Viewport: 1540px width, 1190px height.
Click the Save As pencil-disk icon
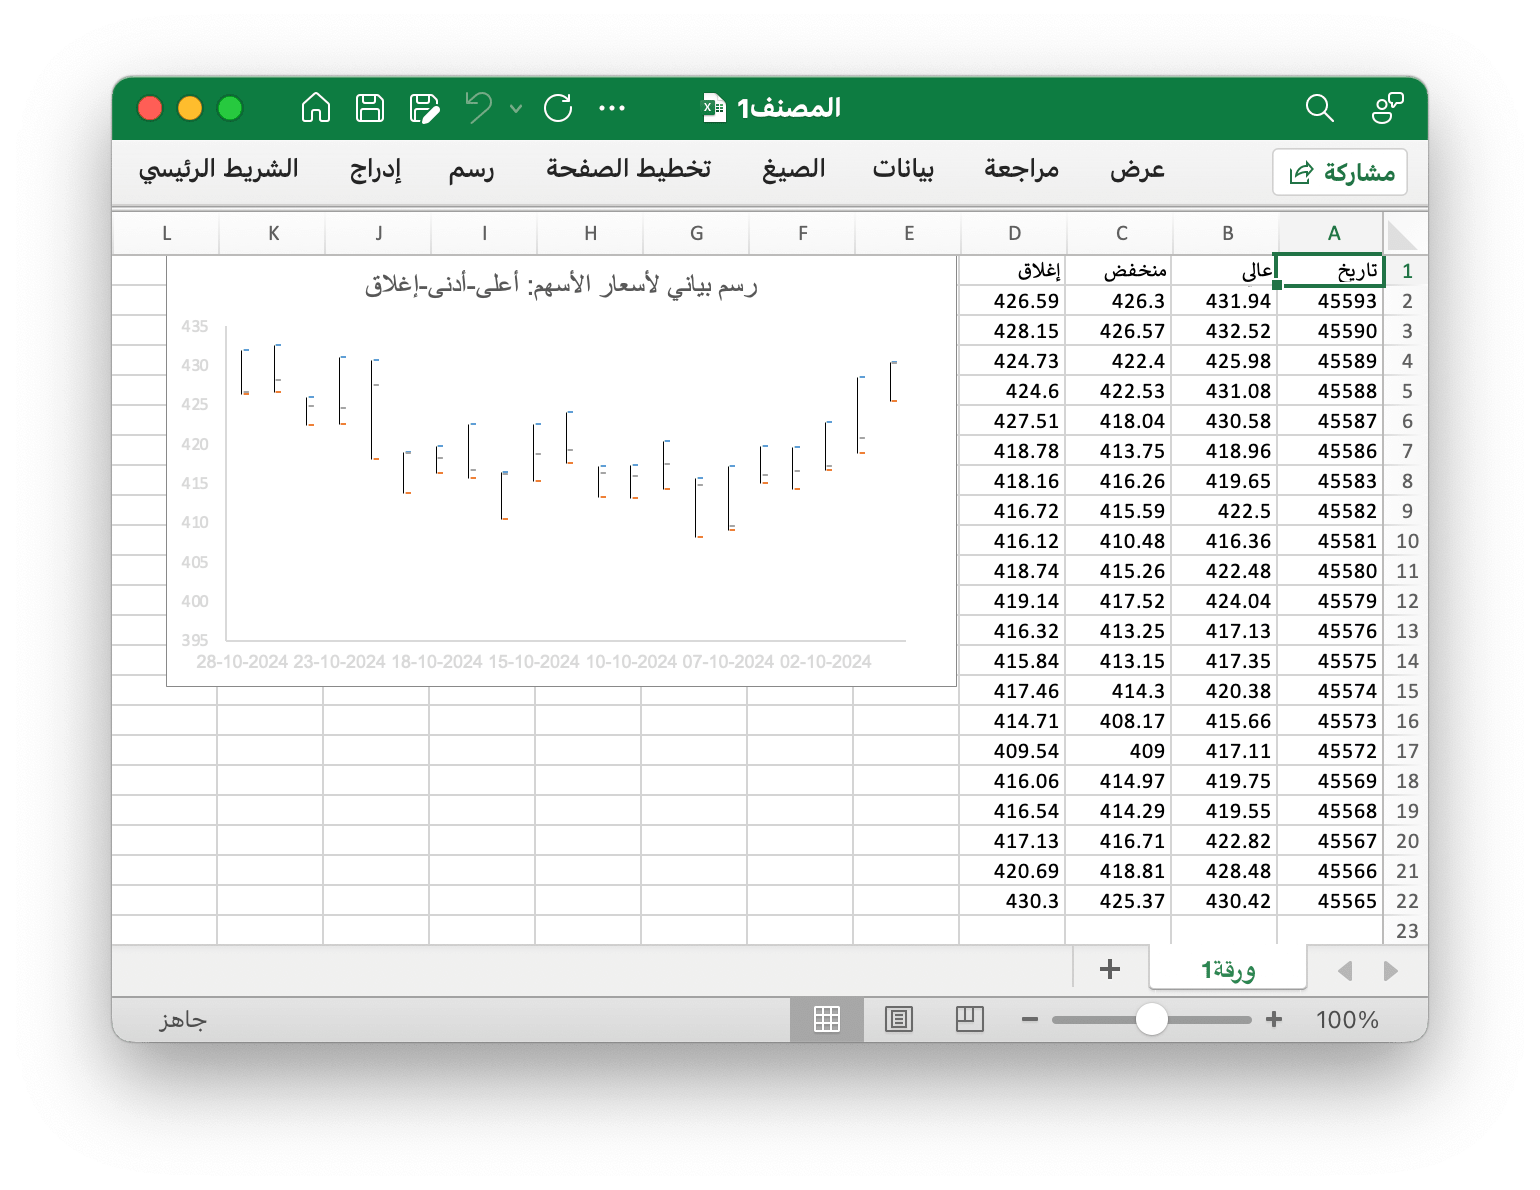pos(425,107)
